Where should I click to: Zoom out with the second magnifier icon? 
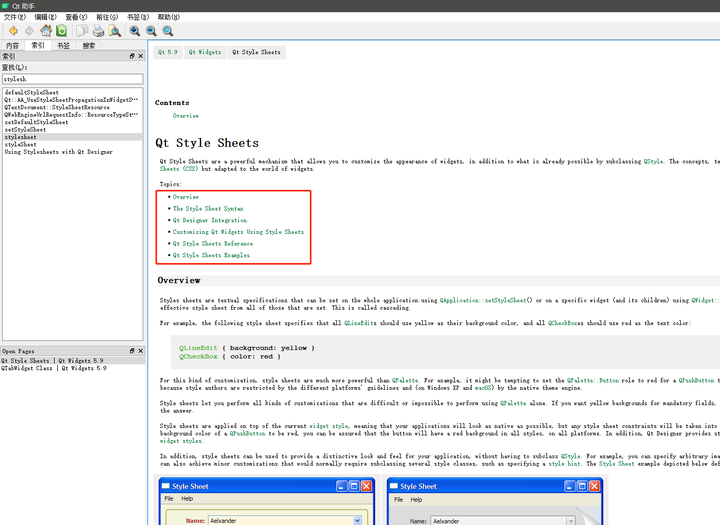(151, 31)
